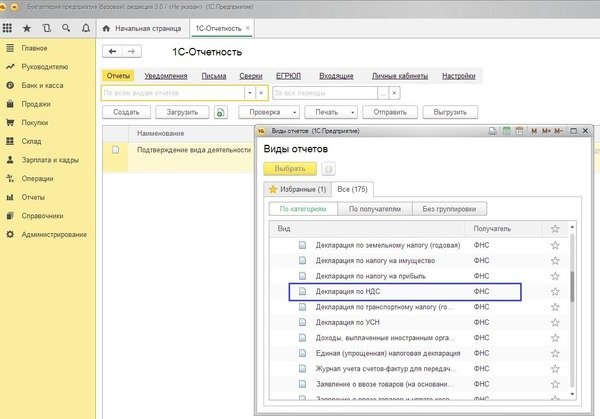Star Журнал учета счетов-фактур row
The height and width of the screenshot is (419, 600).
coord(555,369)
